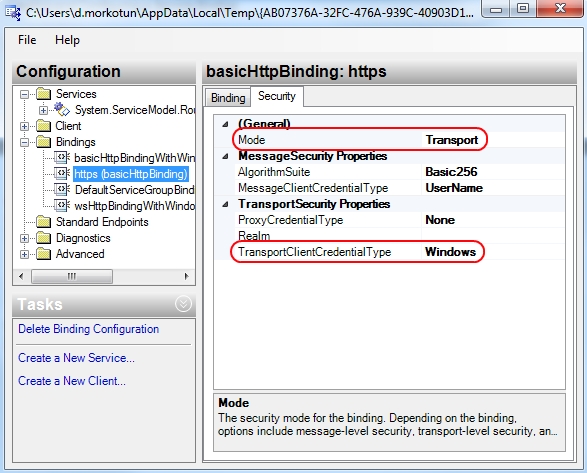The image size is (587, 473).
Task: Click the Bindings folder icon
Action: point(43,142)
